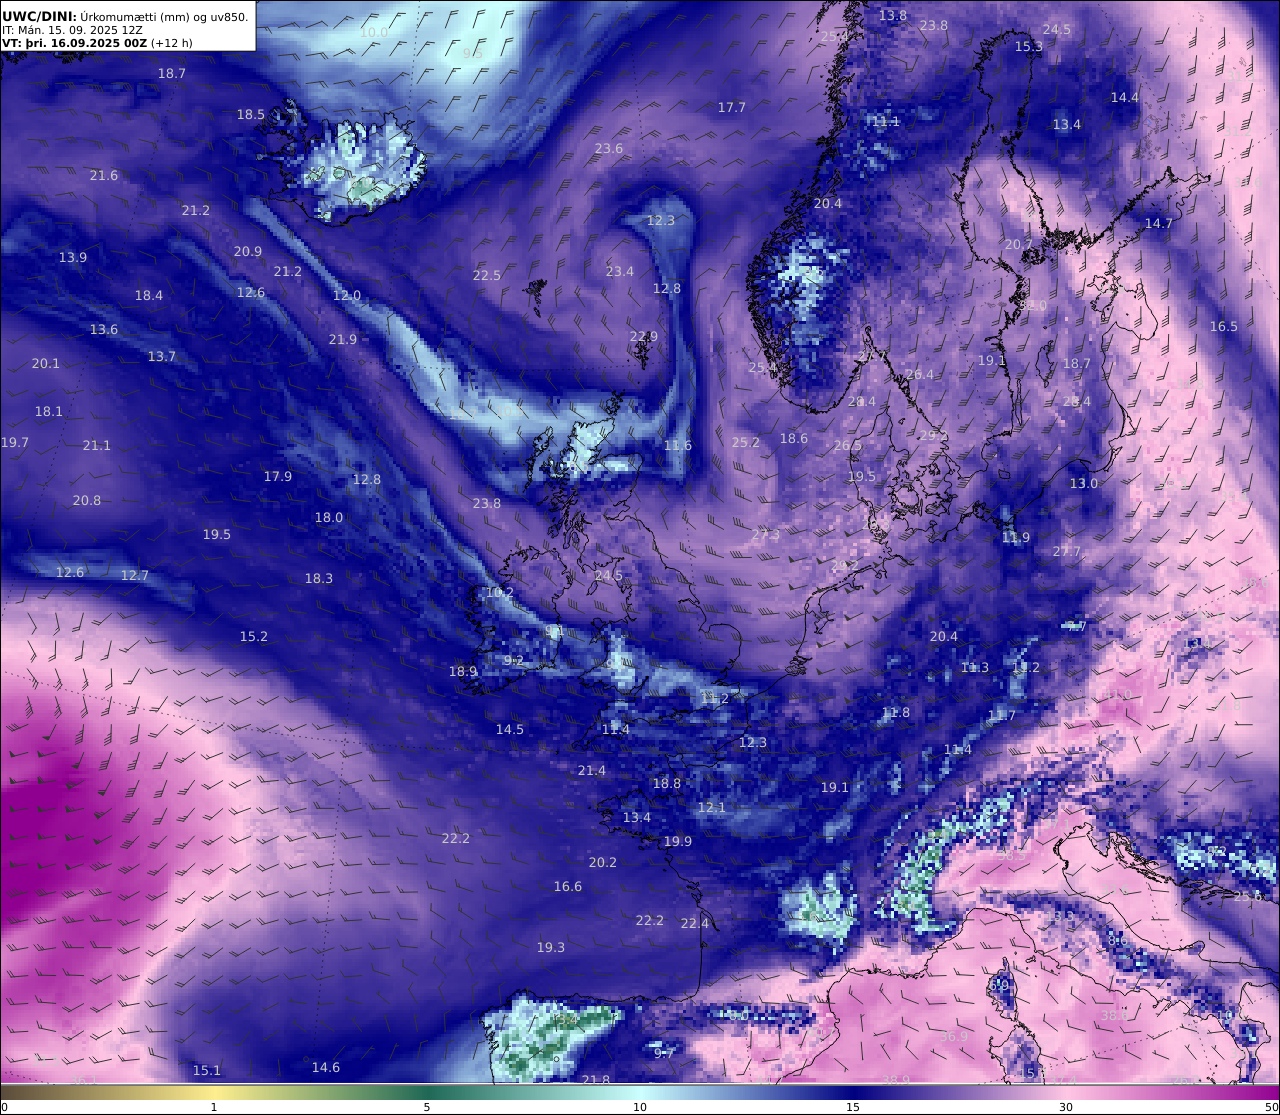
Task: Click the IT initial time line 15. 09. 2025 12Z
Action: (x=72, y=30)
